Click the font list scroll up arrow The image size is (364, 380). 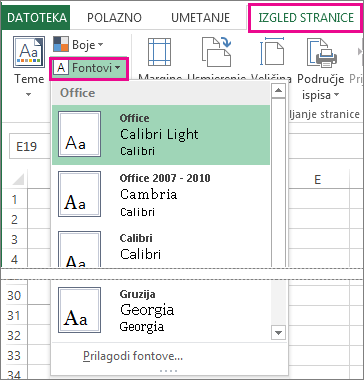pos(278,91)
